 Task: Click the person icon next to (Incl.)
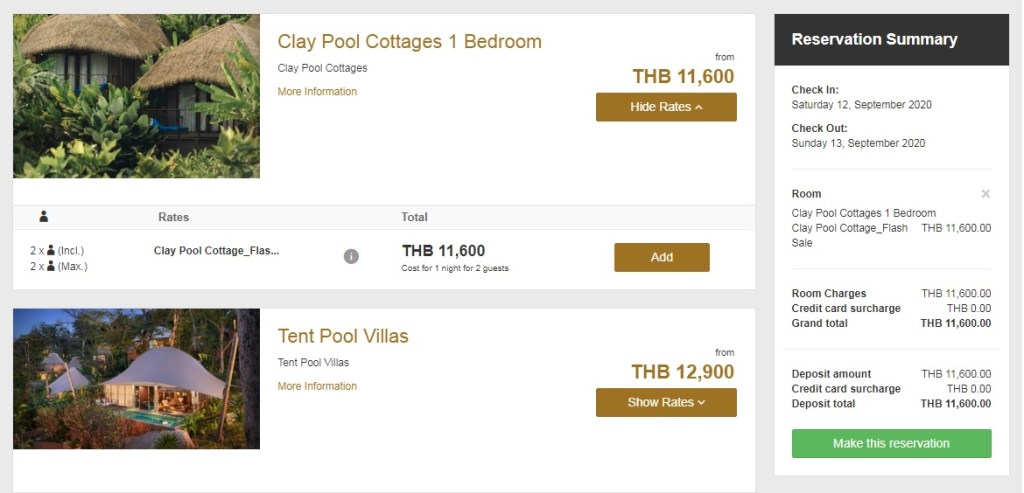click(x=49, y=251)
